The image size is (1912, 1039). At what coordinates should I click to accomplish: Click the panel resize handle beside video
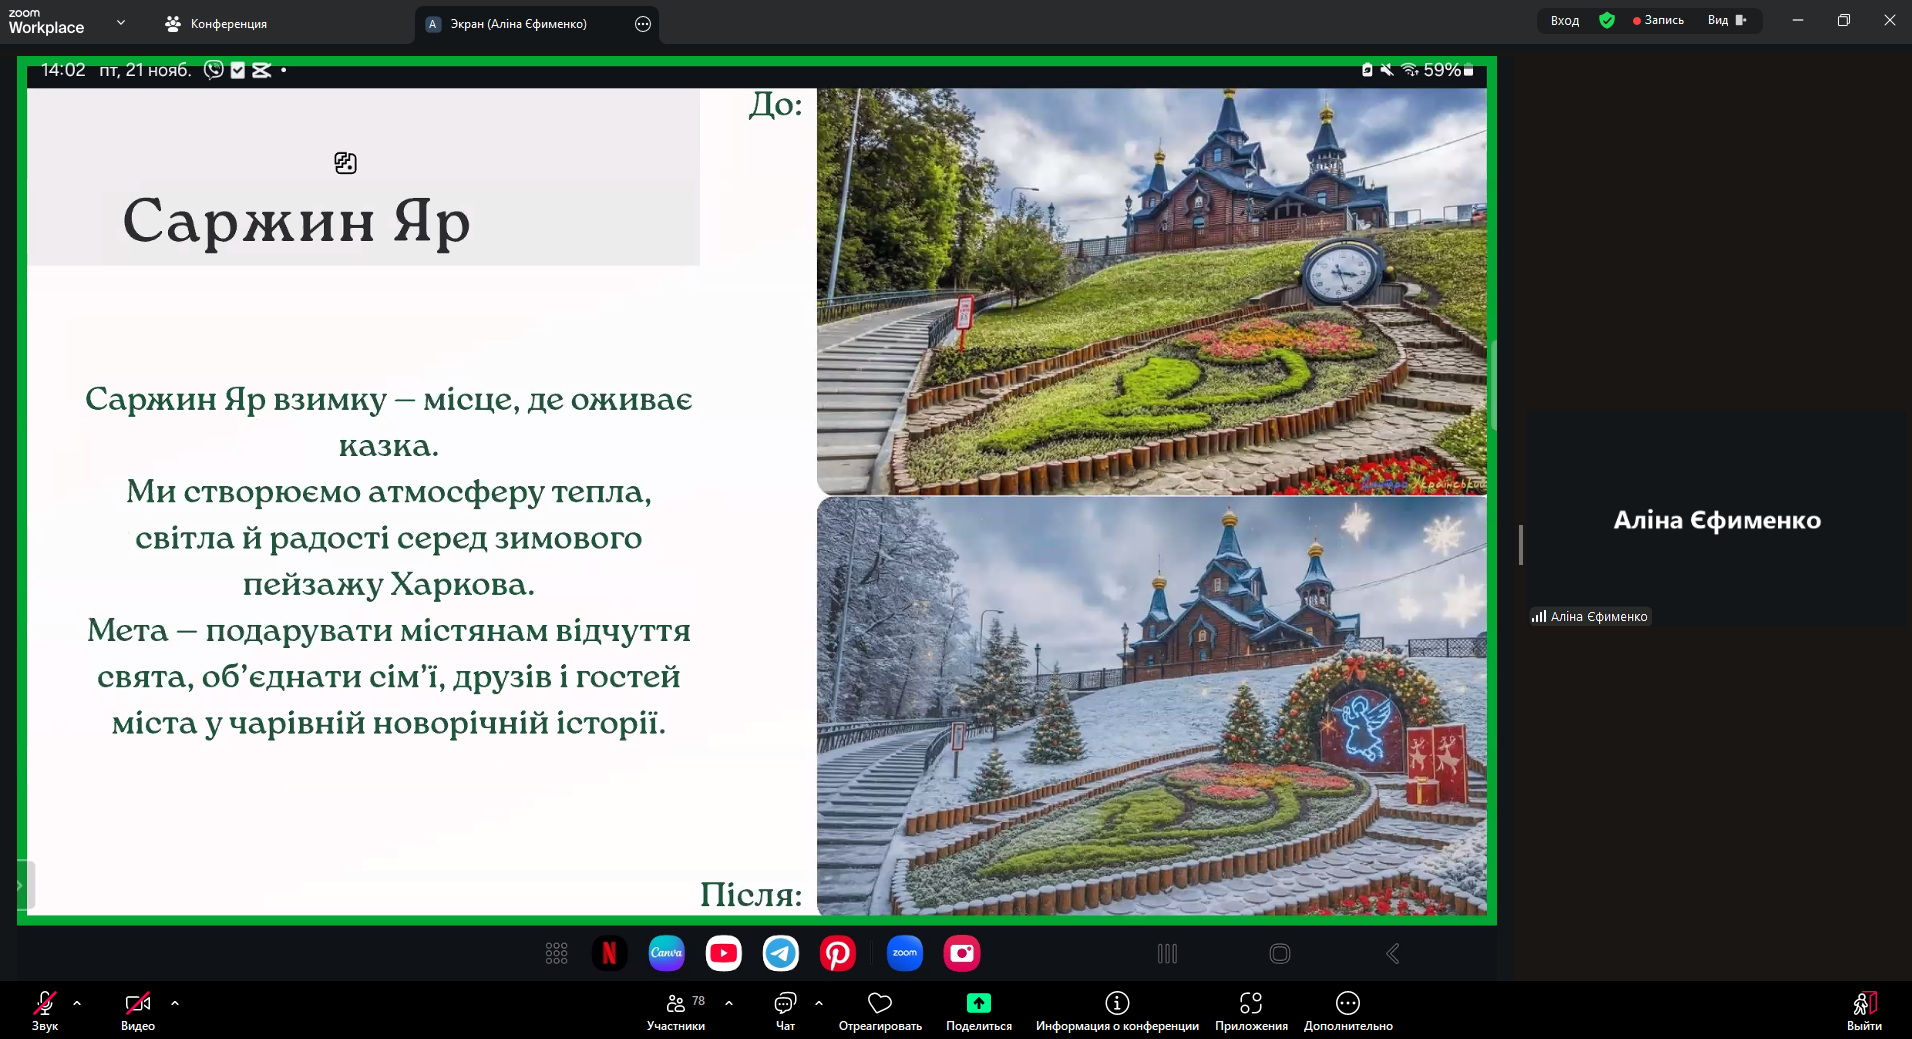pyautogui.click(x=1520, y=545)
